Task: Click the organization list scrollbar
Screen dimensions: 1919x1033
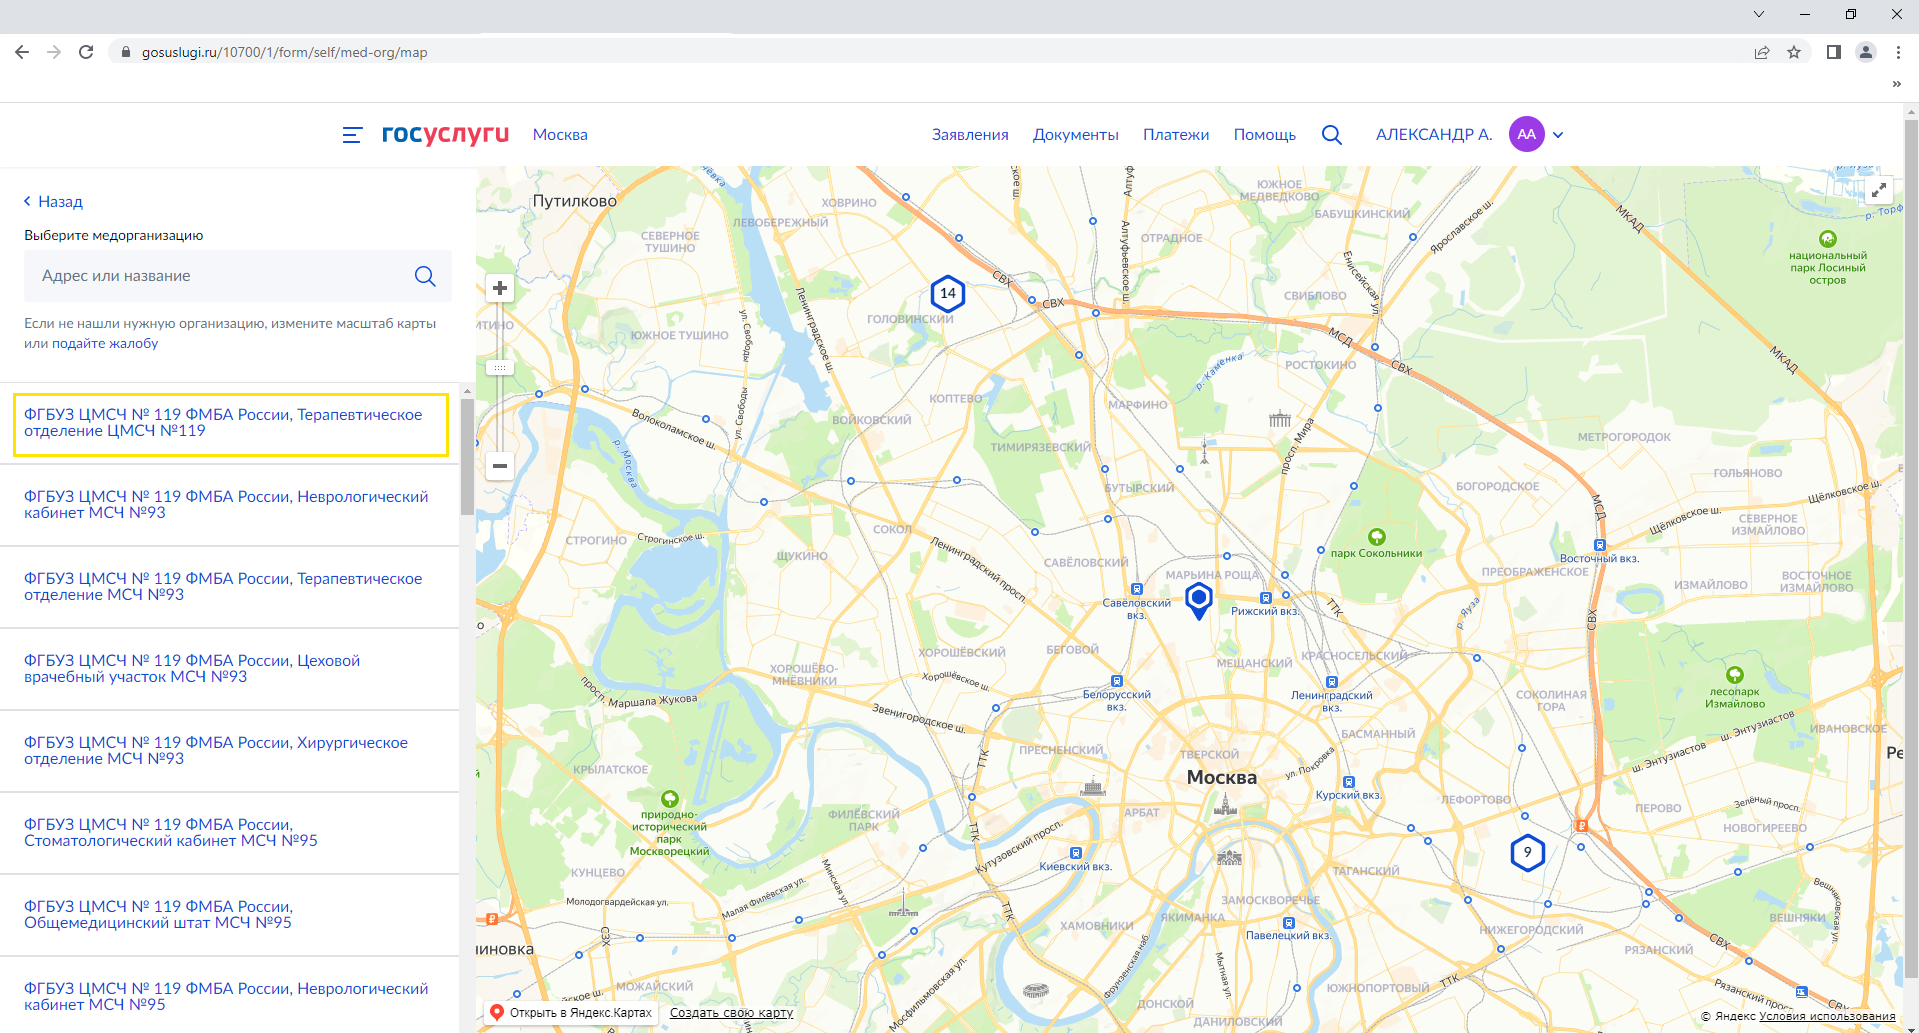Action: point(467,455)
